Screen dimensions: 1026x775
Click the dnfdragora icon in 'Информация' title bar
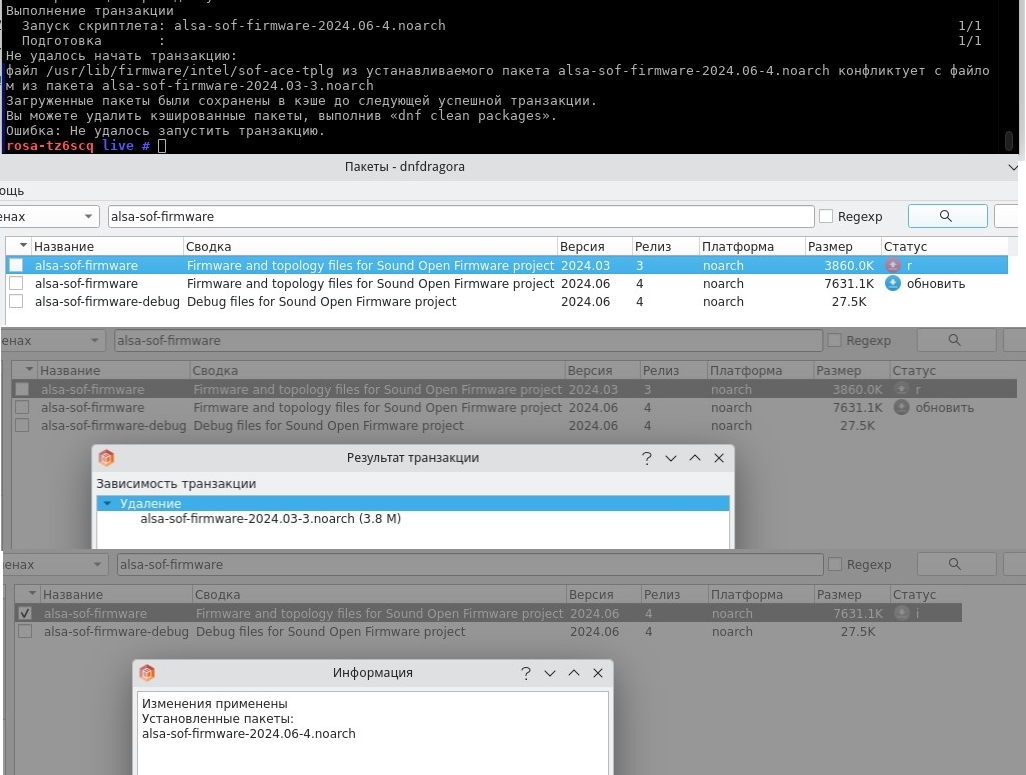(x=147, y=673)
